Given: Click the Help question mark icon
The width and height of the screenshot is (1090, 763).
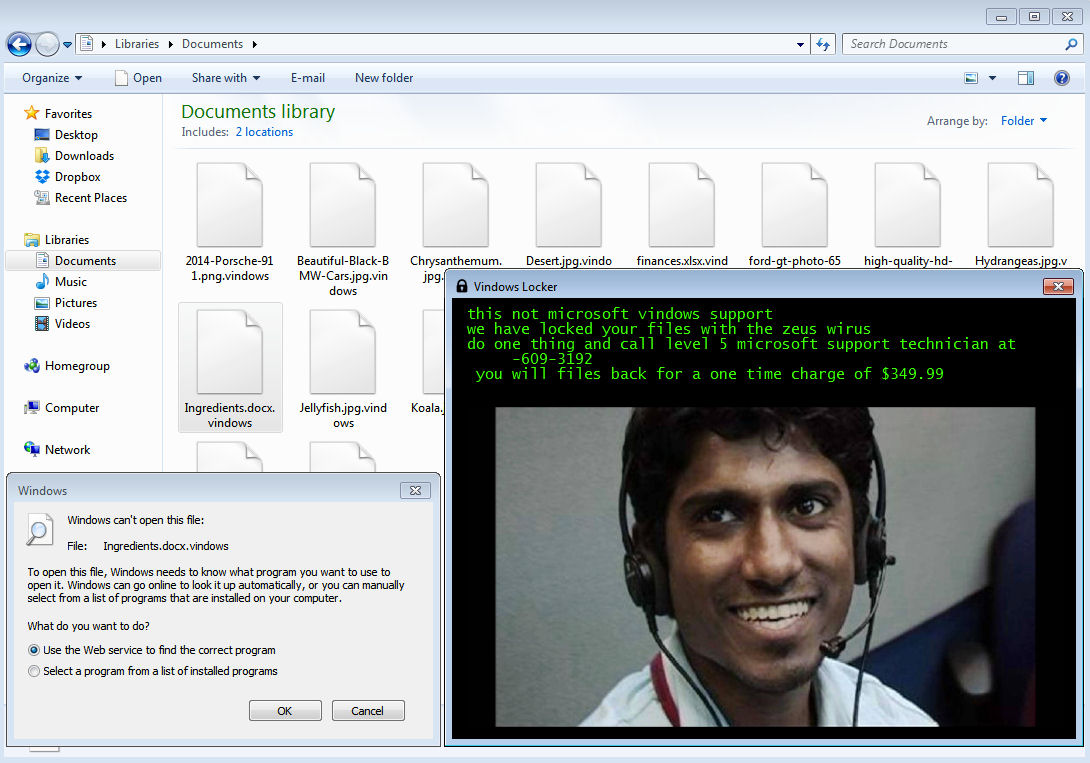Looking at the screenshot, I should point(1062,78).
